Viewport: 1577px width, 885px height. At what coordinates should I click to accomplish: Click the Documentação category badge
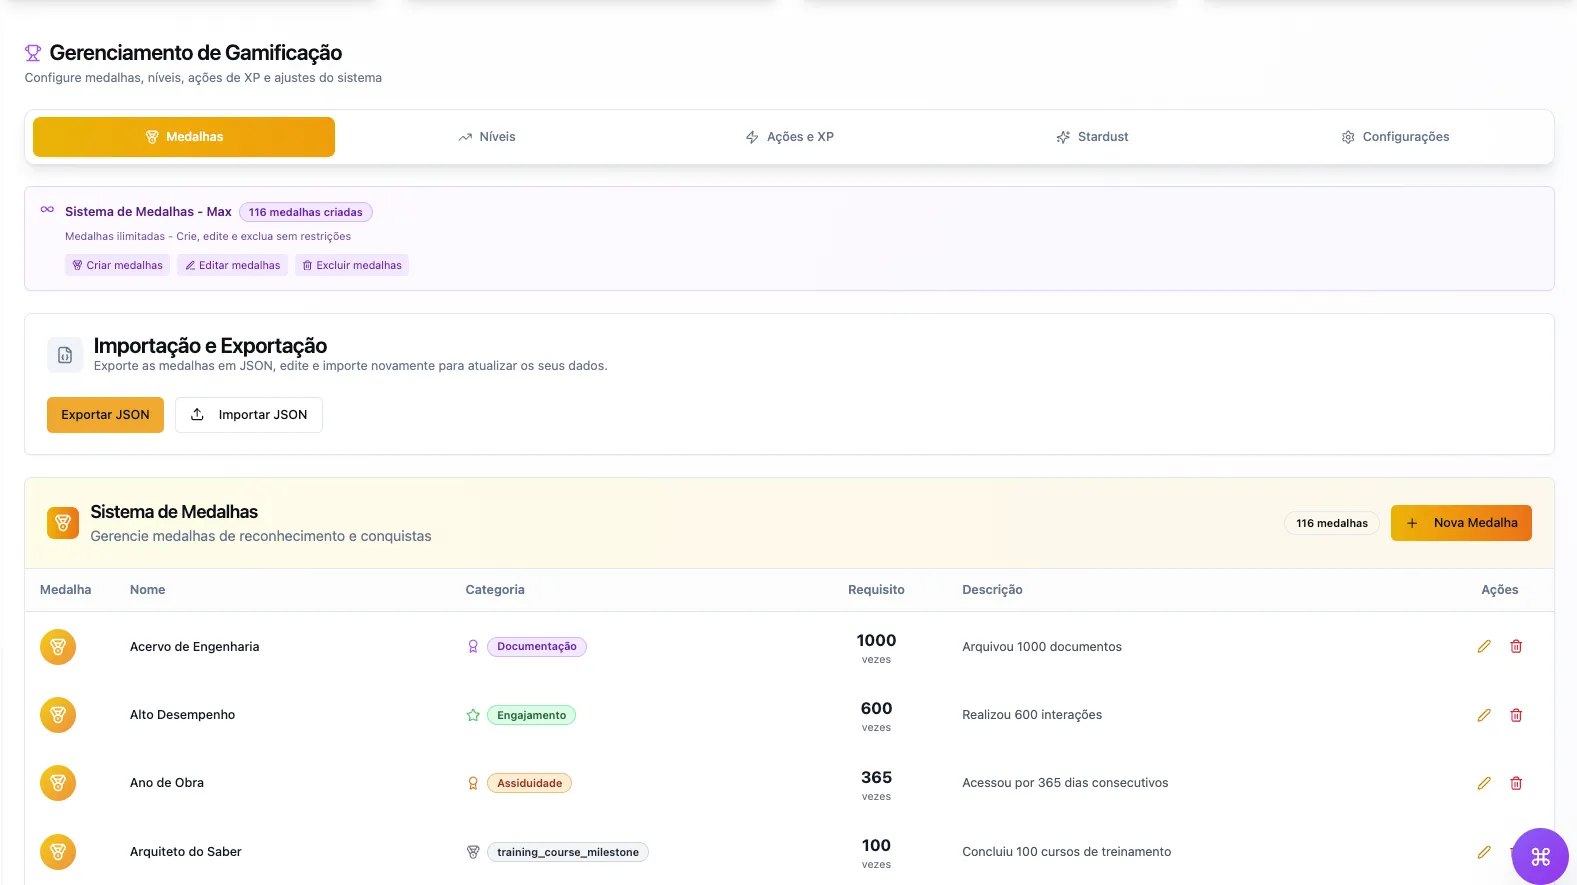(536, 647)
